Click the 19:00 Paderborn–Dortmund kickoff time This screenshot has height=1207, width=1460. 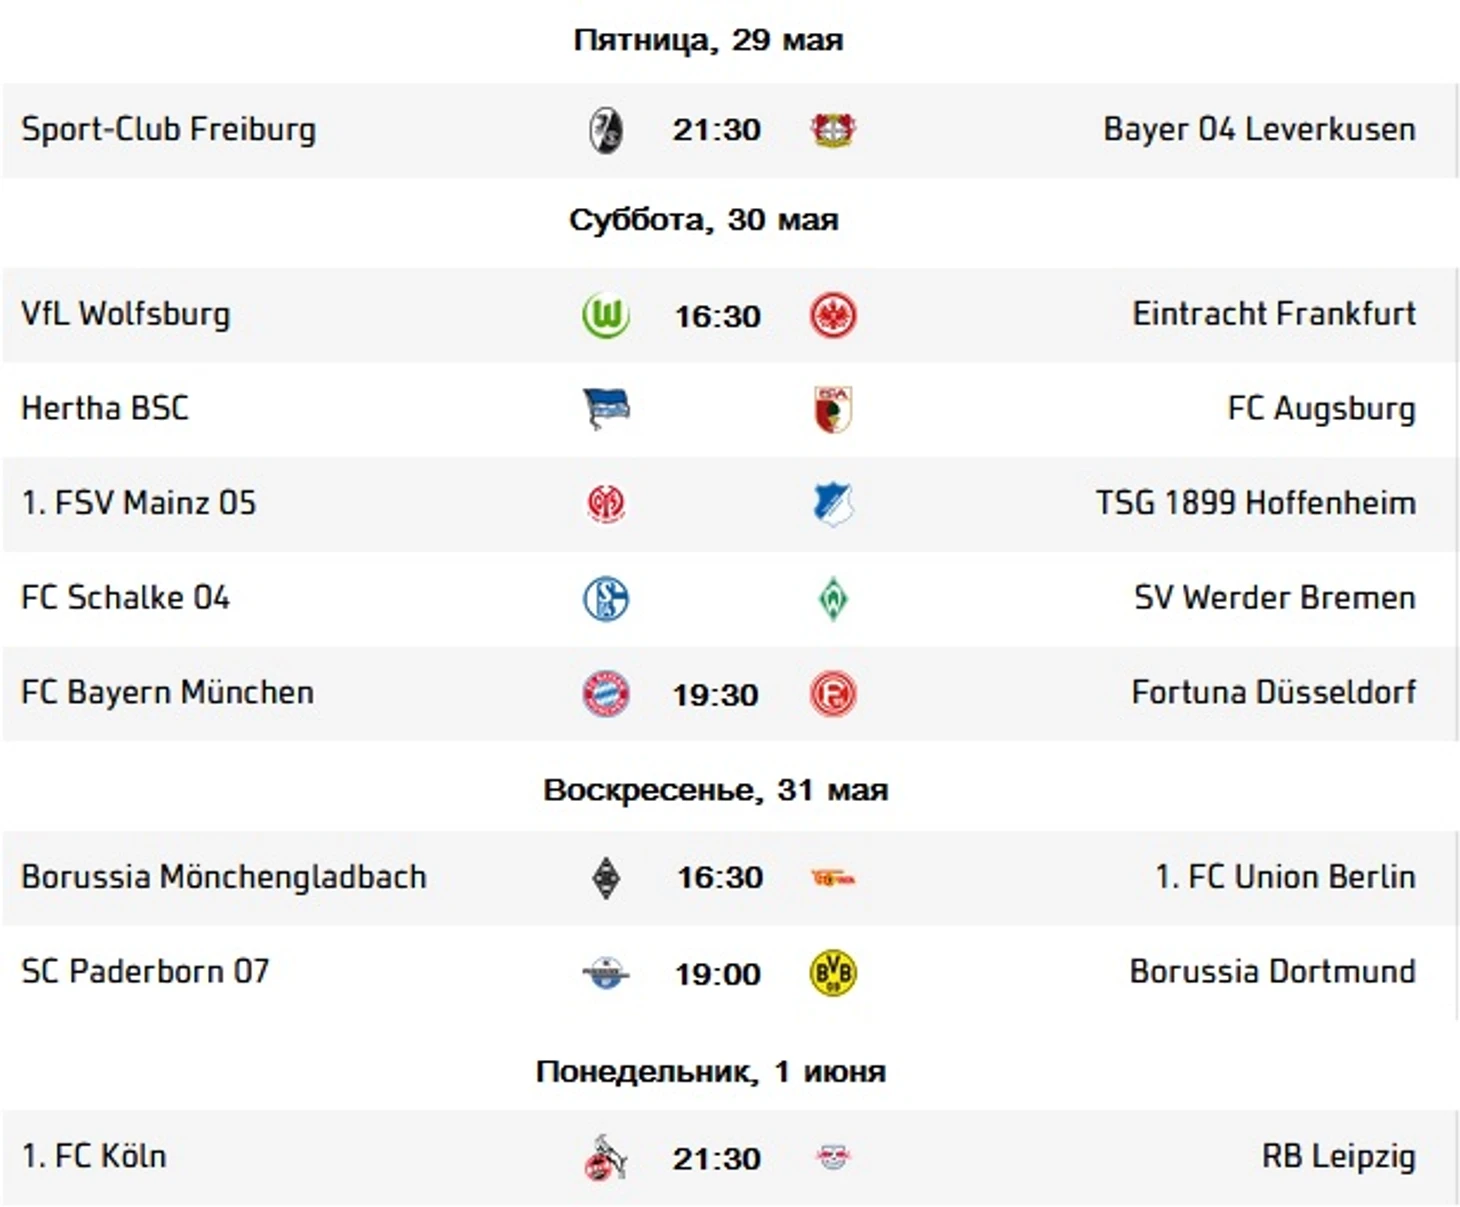click(x=717, y=974)
